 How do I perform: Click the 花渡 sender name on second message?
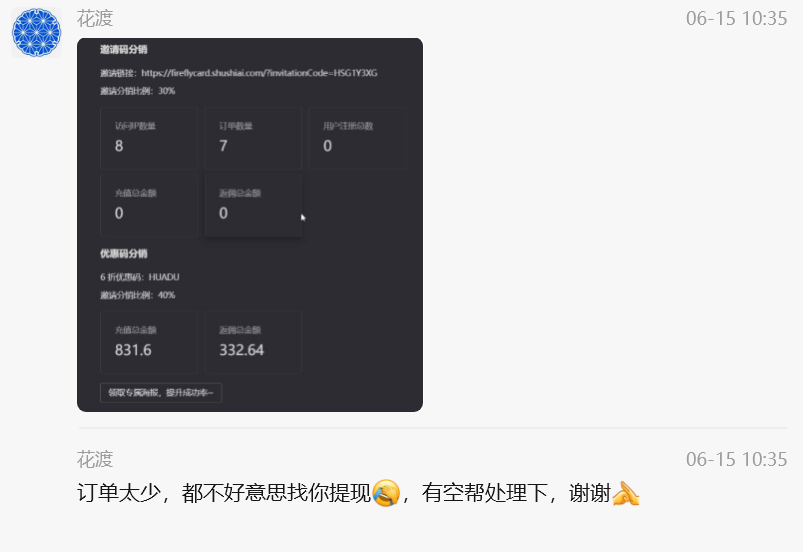pyautogui.click(x=95, y=459)
